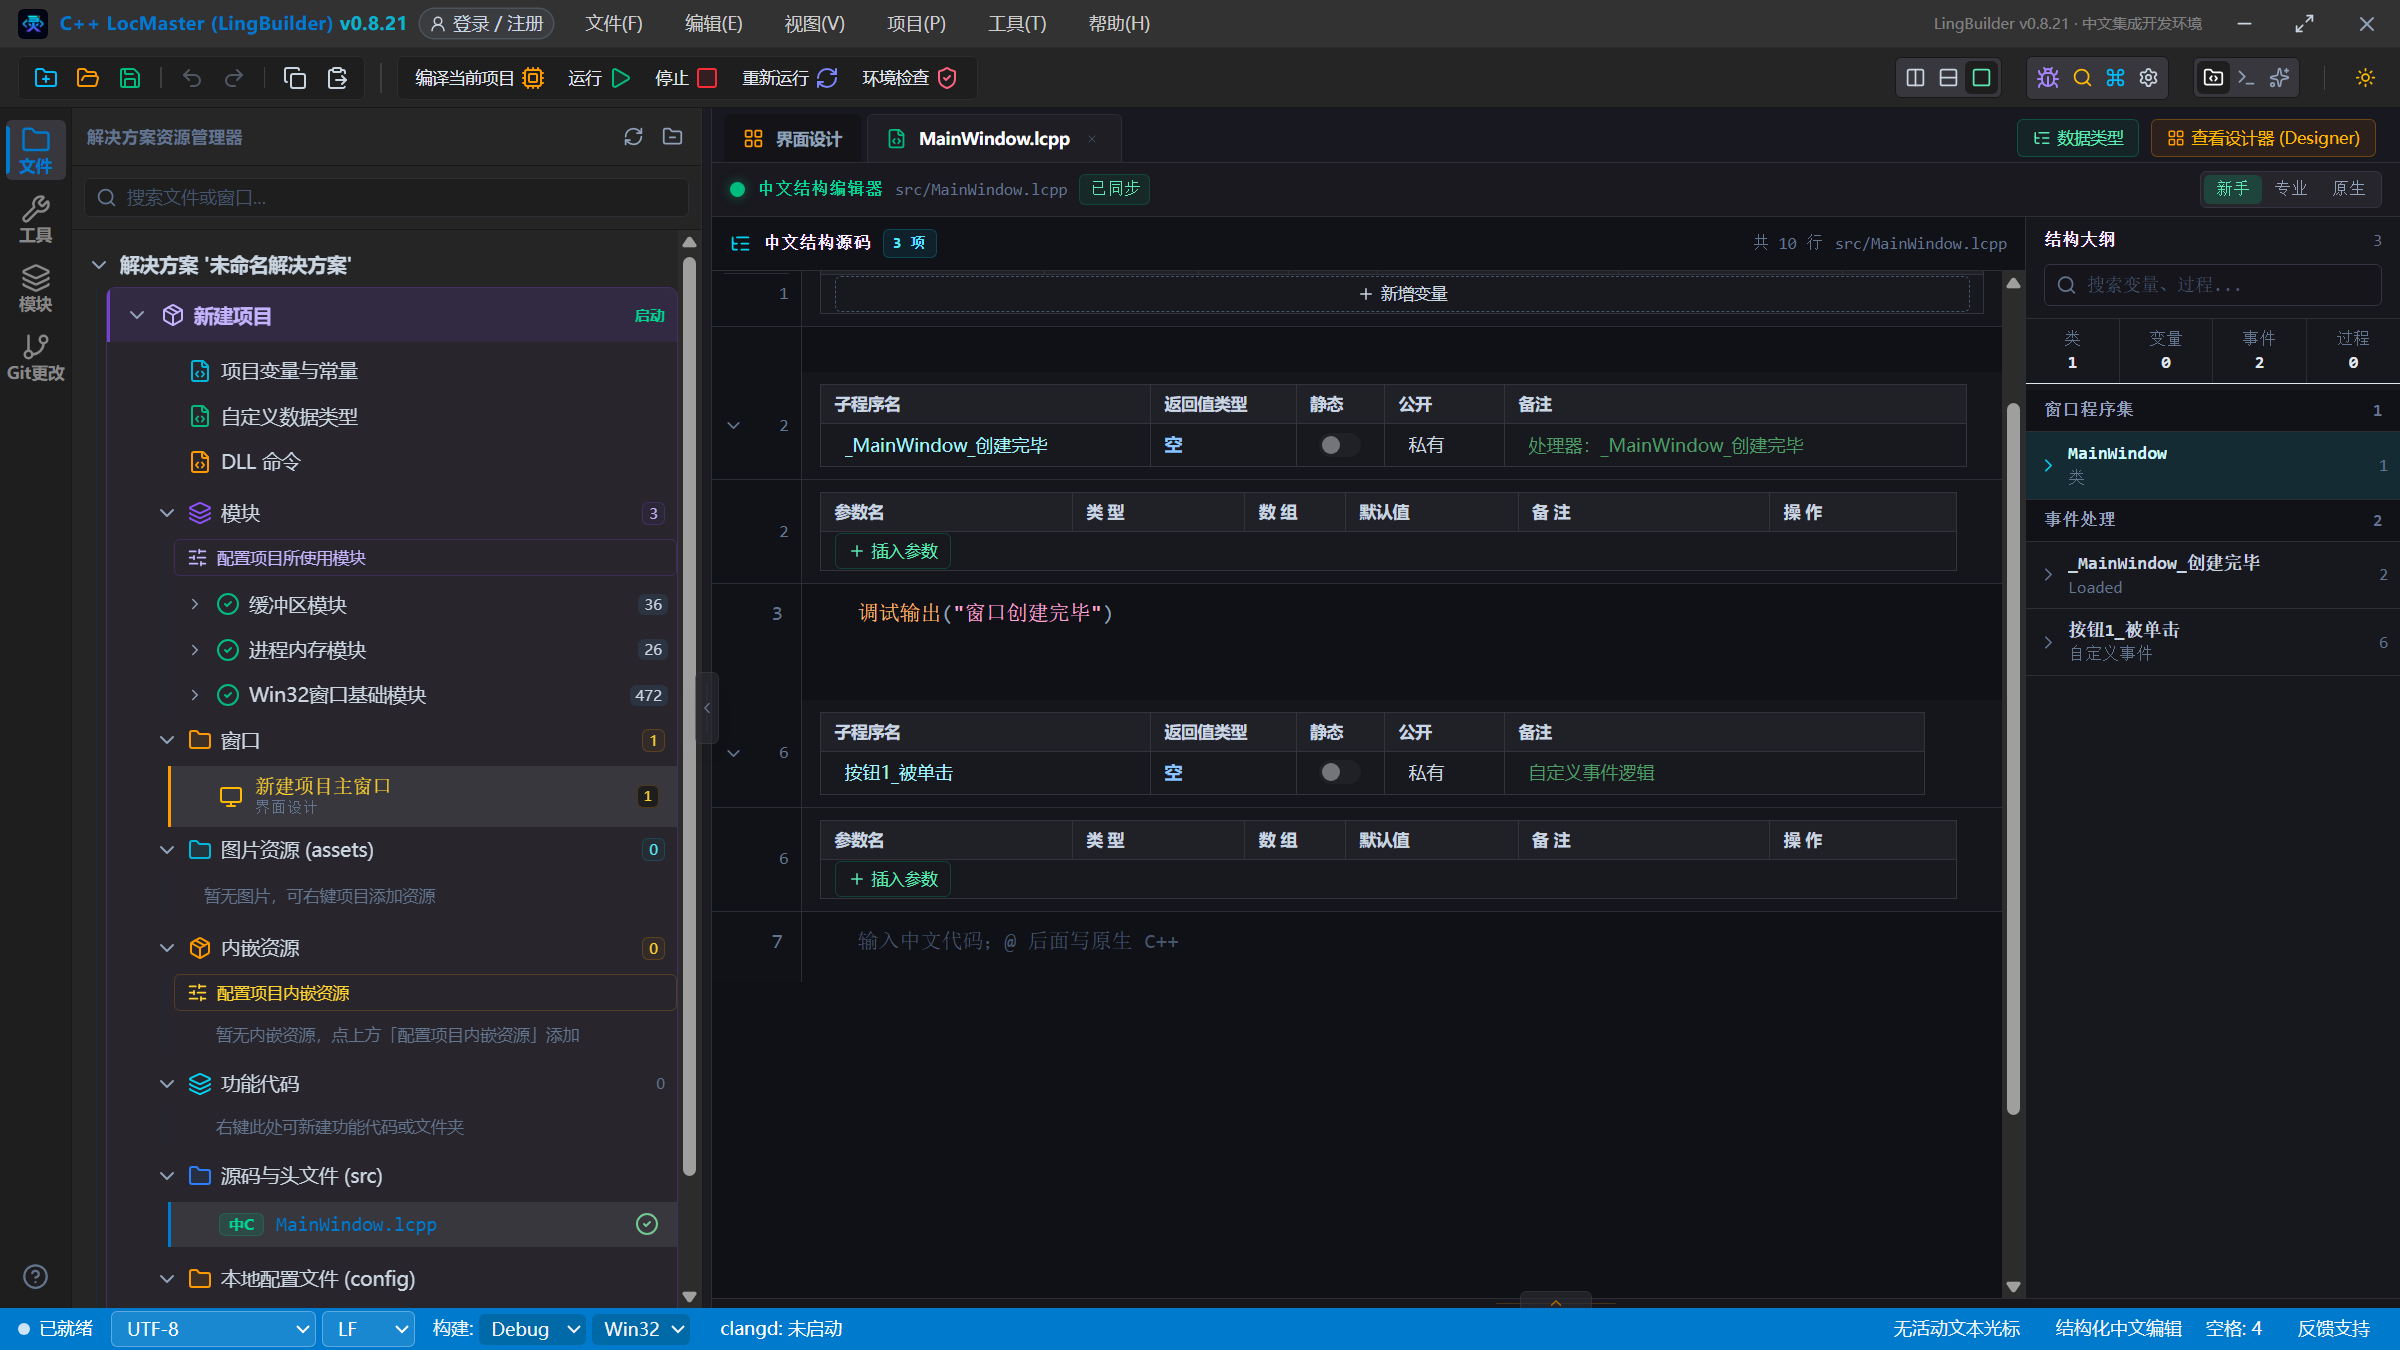This screenshot has height=1350, width=2400.
Task: Click the redo arrow icon
Action: 234,78
